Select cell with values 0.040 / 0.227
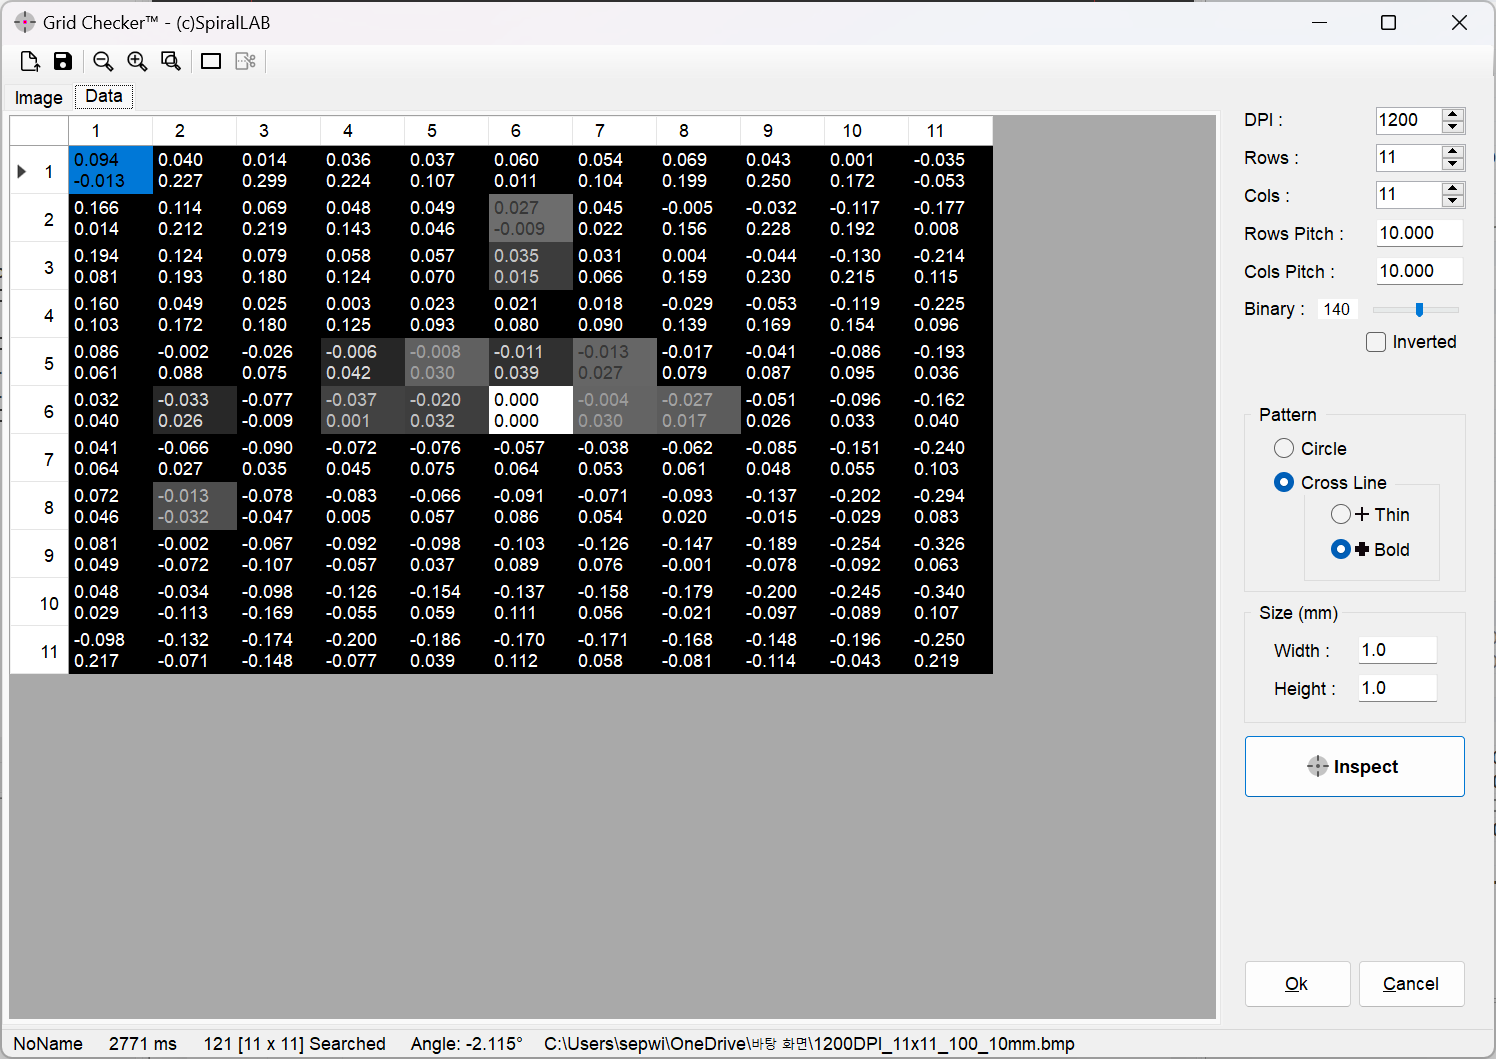 coord(195,170)
